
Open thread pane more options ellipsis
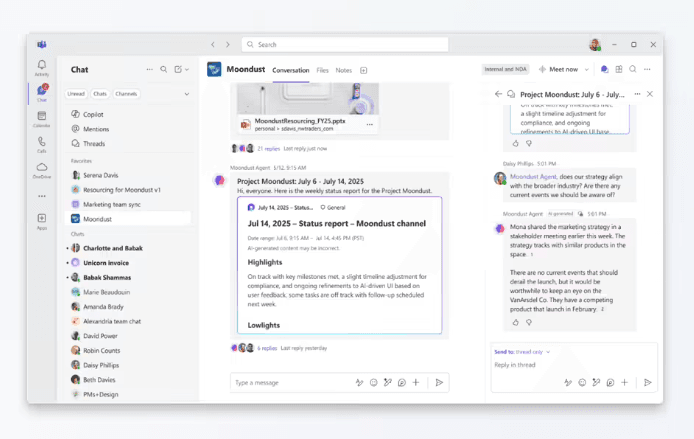637,94
